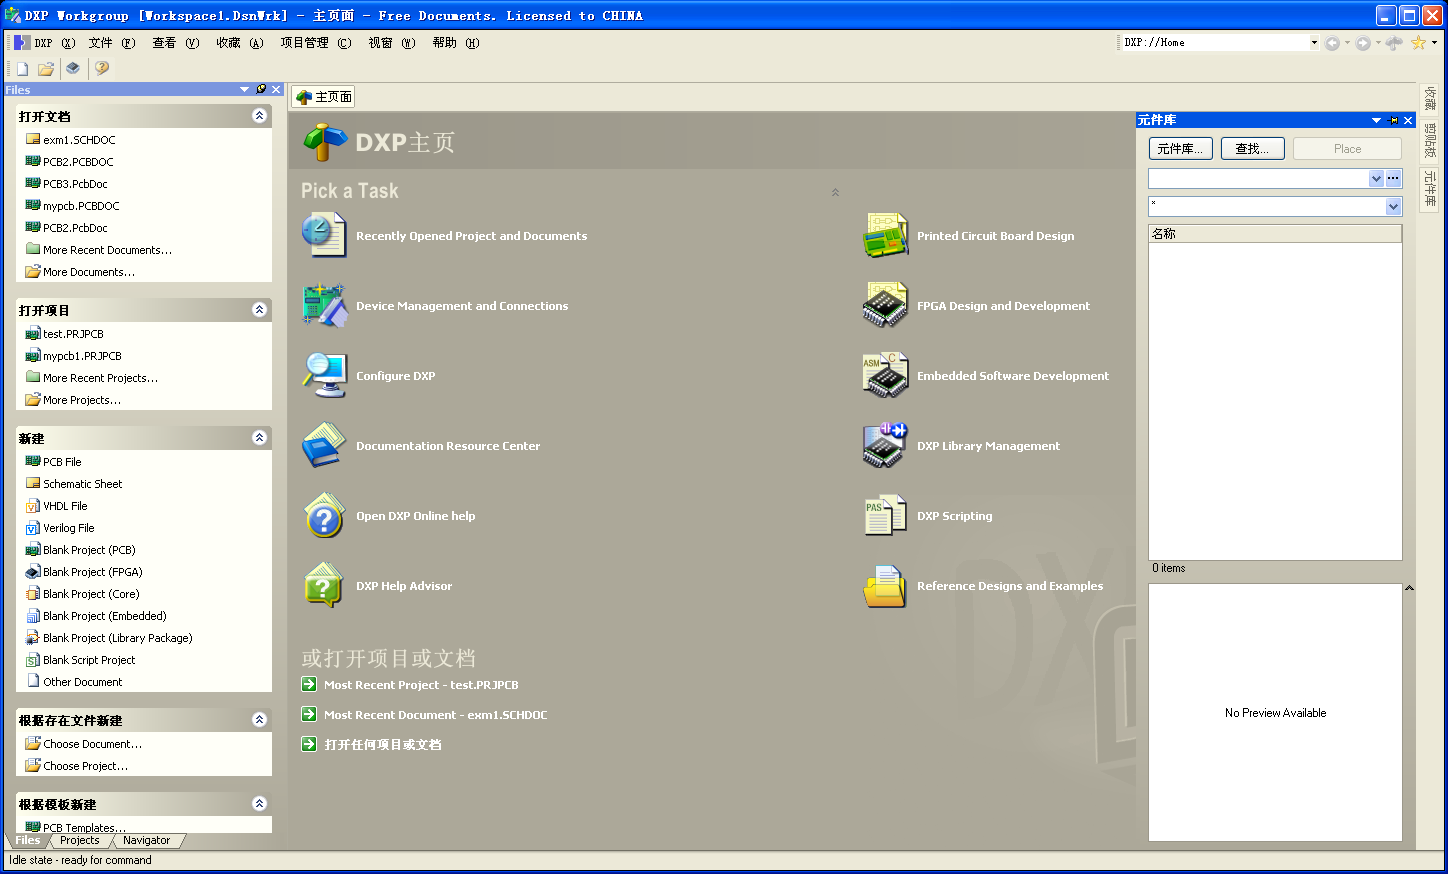Open exm1.SCHDOC from open documents

point(79,140)
